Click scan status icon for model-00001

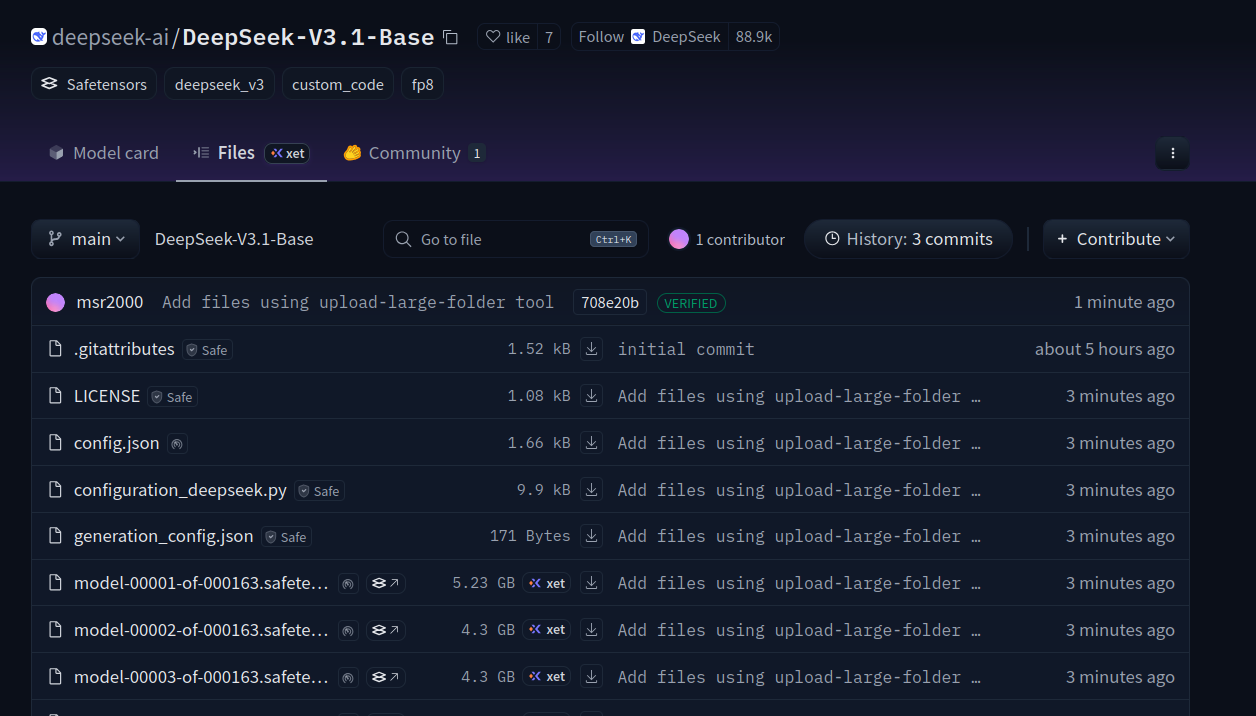click(348, 583)
